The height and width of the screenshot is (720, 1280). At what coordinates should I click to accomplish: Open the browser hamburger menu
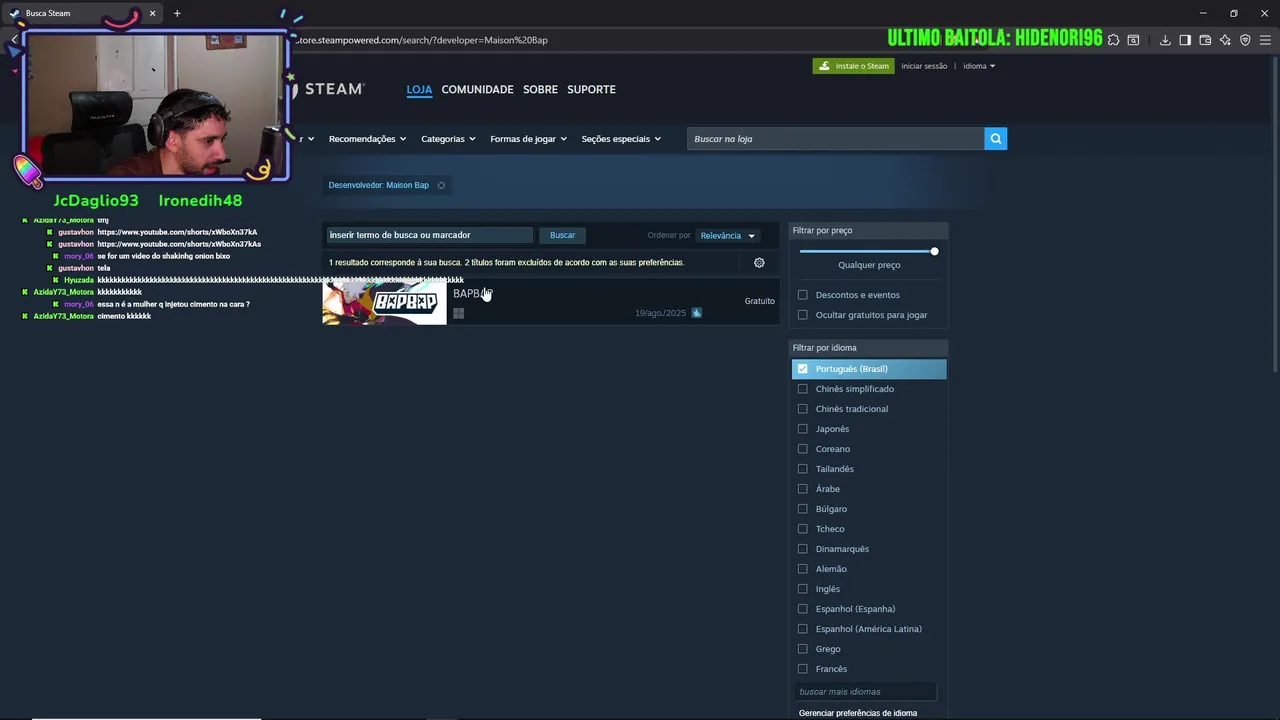[1265, 40]
